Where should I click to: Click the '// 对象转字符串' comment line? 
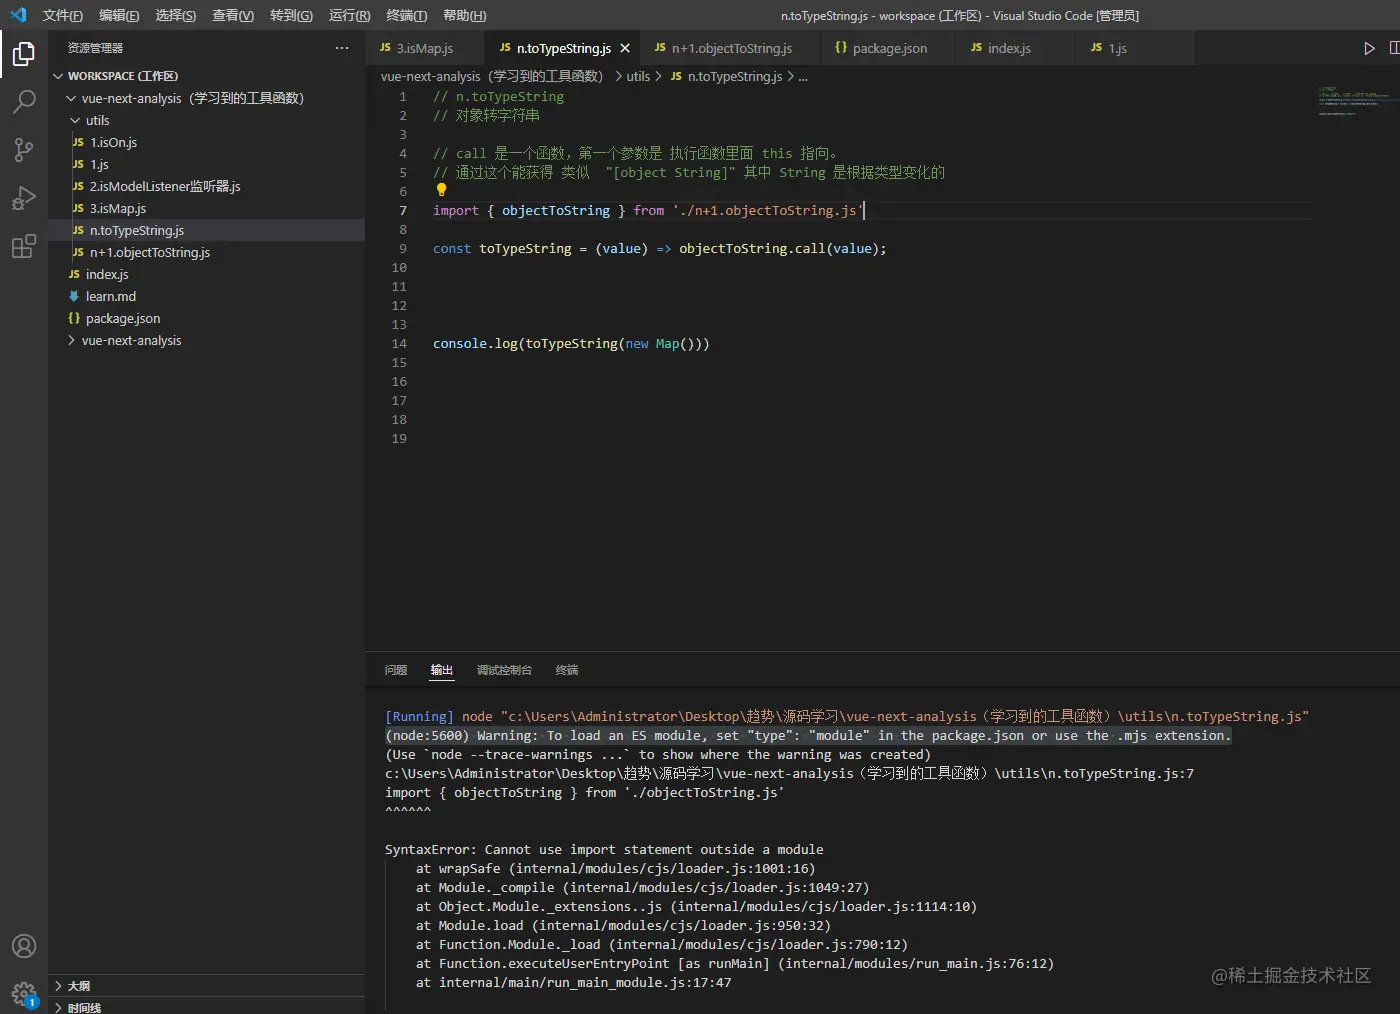point(486,115)
